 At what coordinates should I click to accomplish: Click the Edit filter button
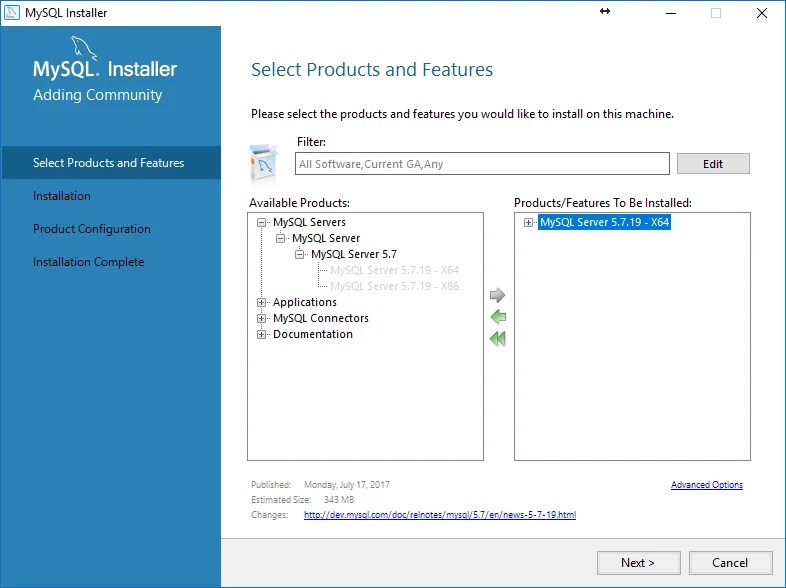coord(713,164)
